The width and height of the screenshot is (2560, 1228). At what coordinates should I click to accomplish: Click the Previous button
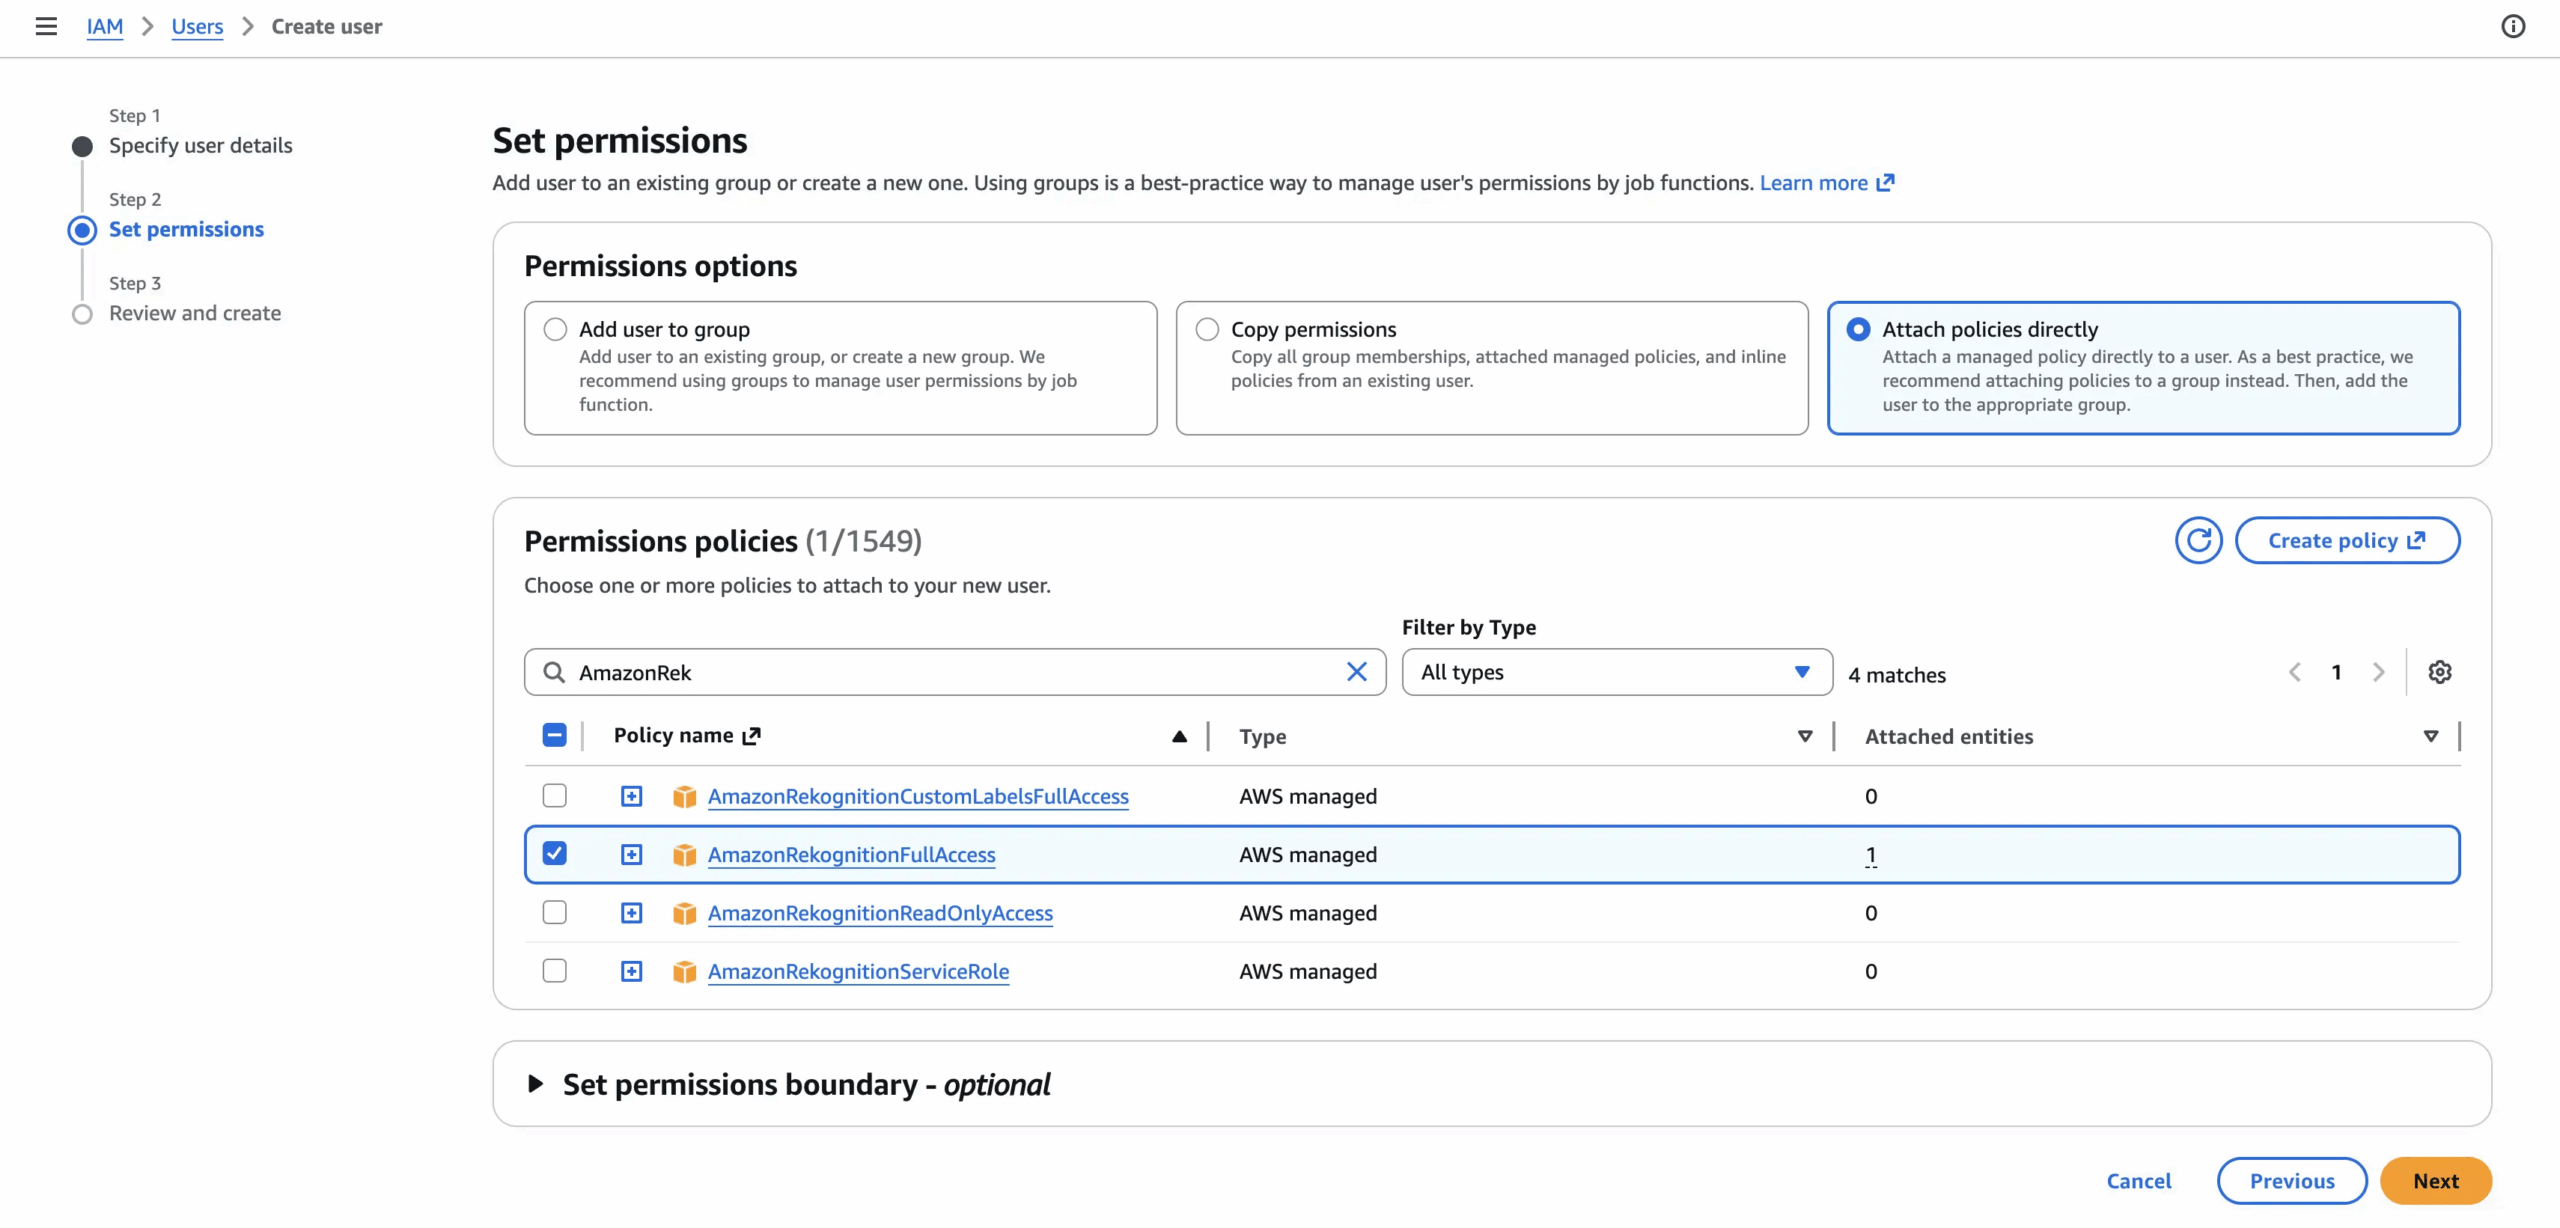(2292, 1181)
